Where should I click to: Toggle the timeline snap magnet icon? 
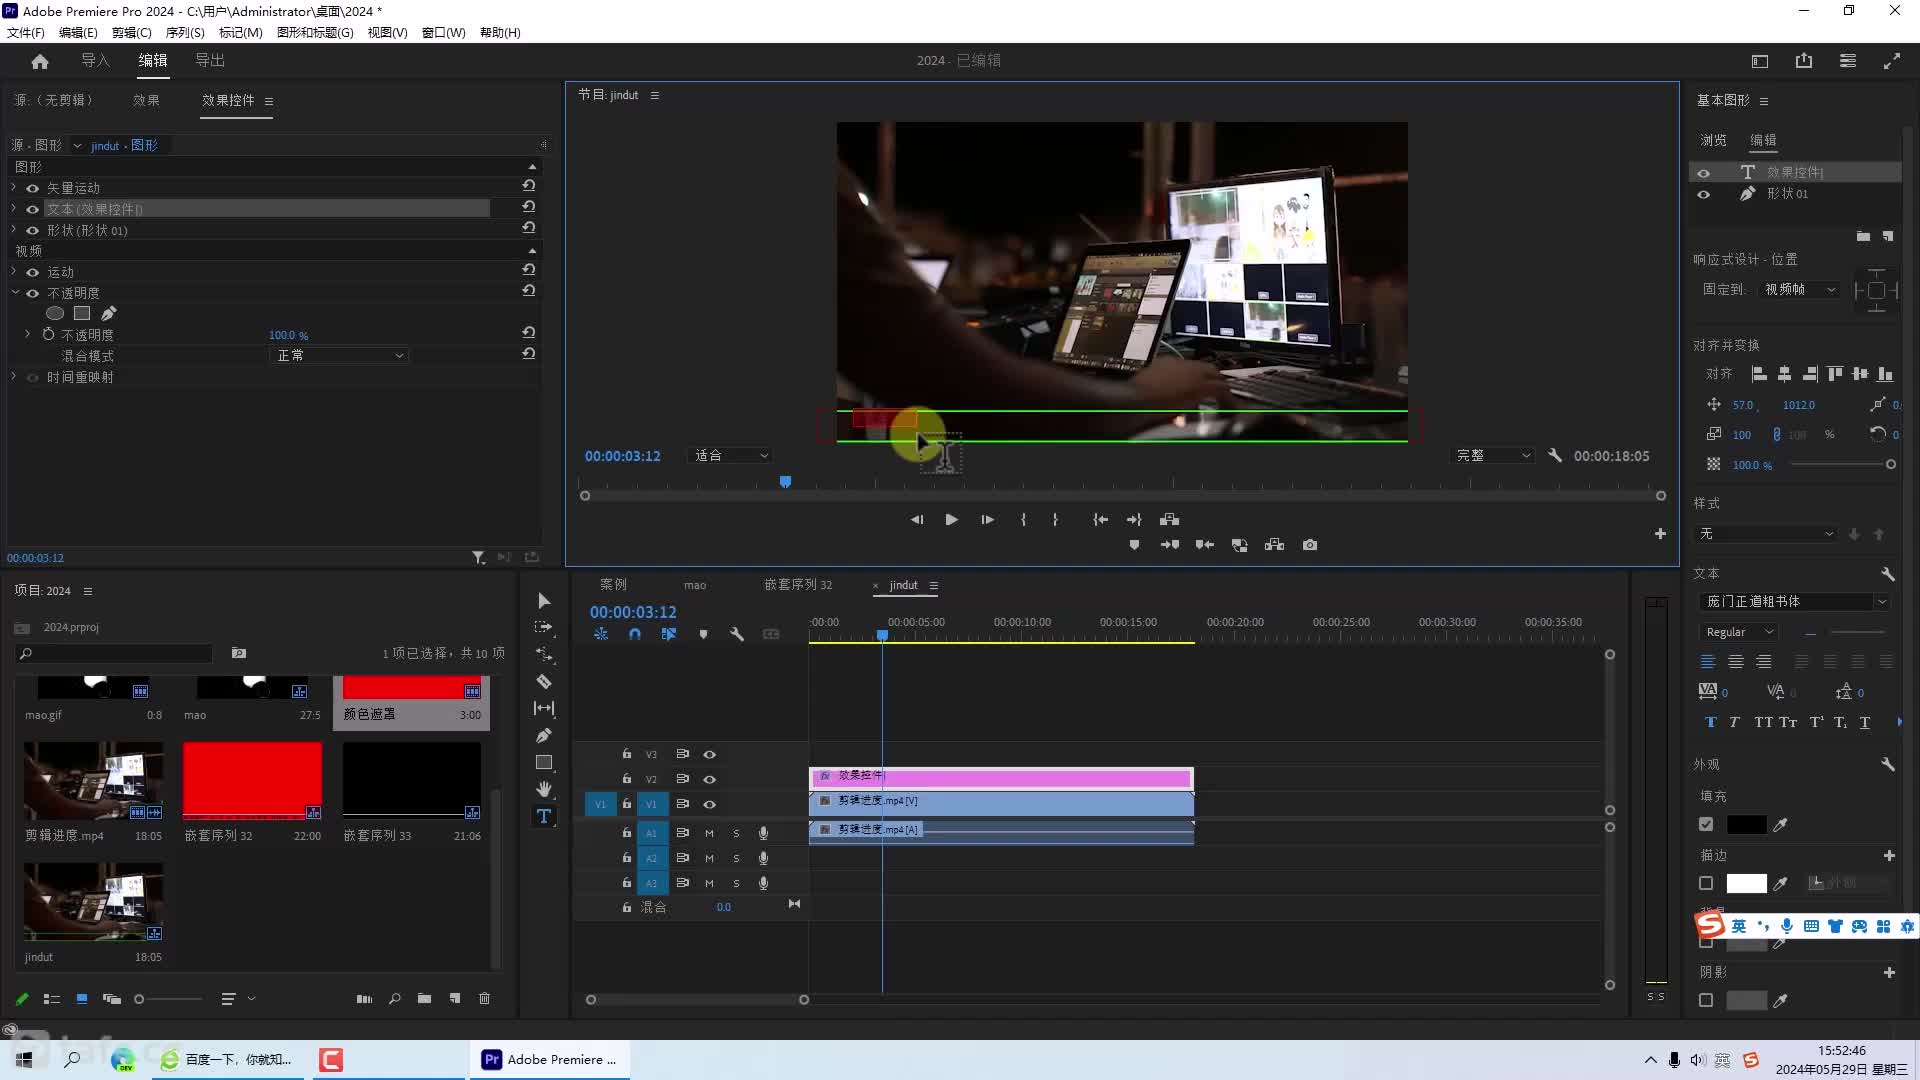coord(635,634)
